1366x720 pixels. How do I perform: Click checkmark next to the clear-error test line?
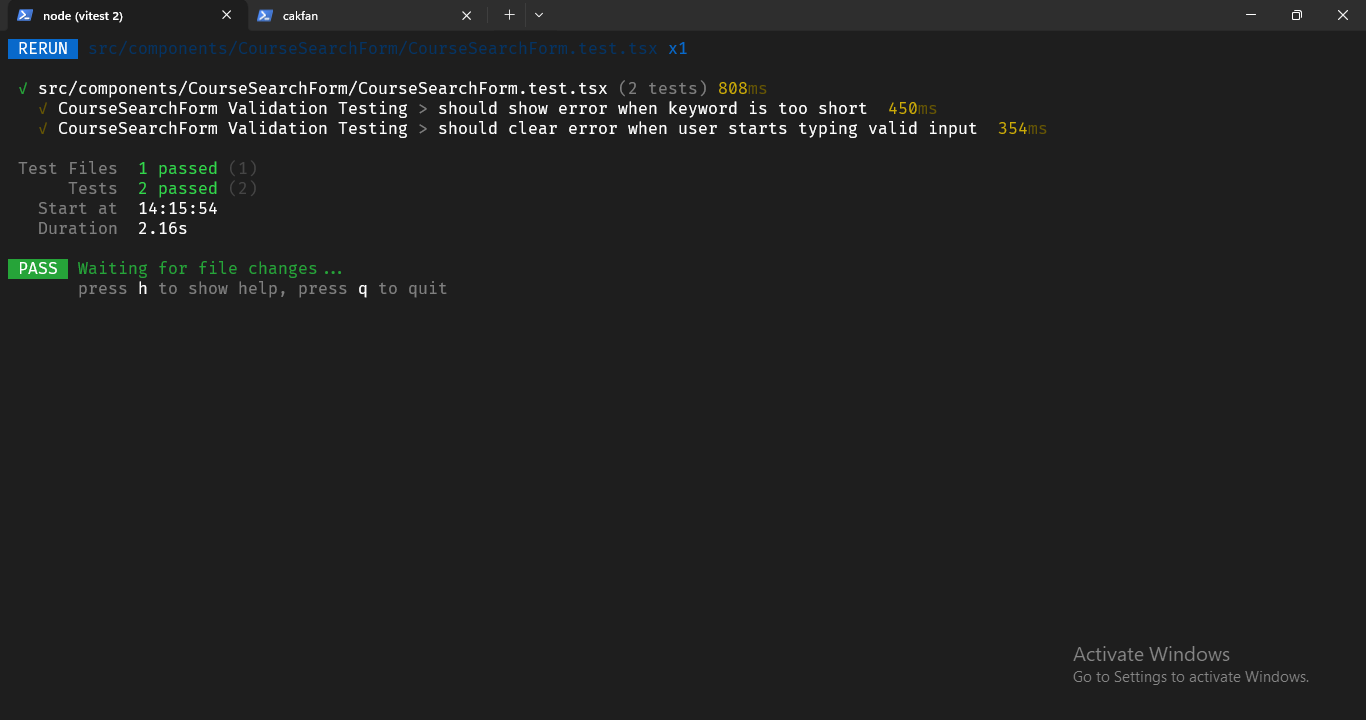coord(42,128)
